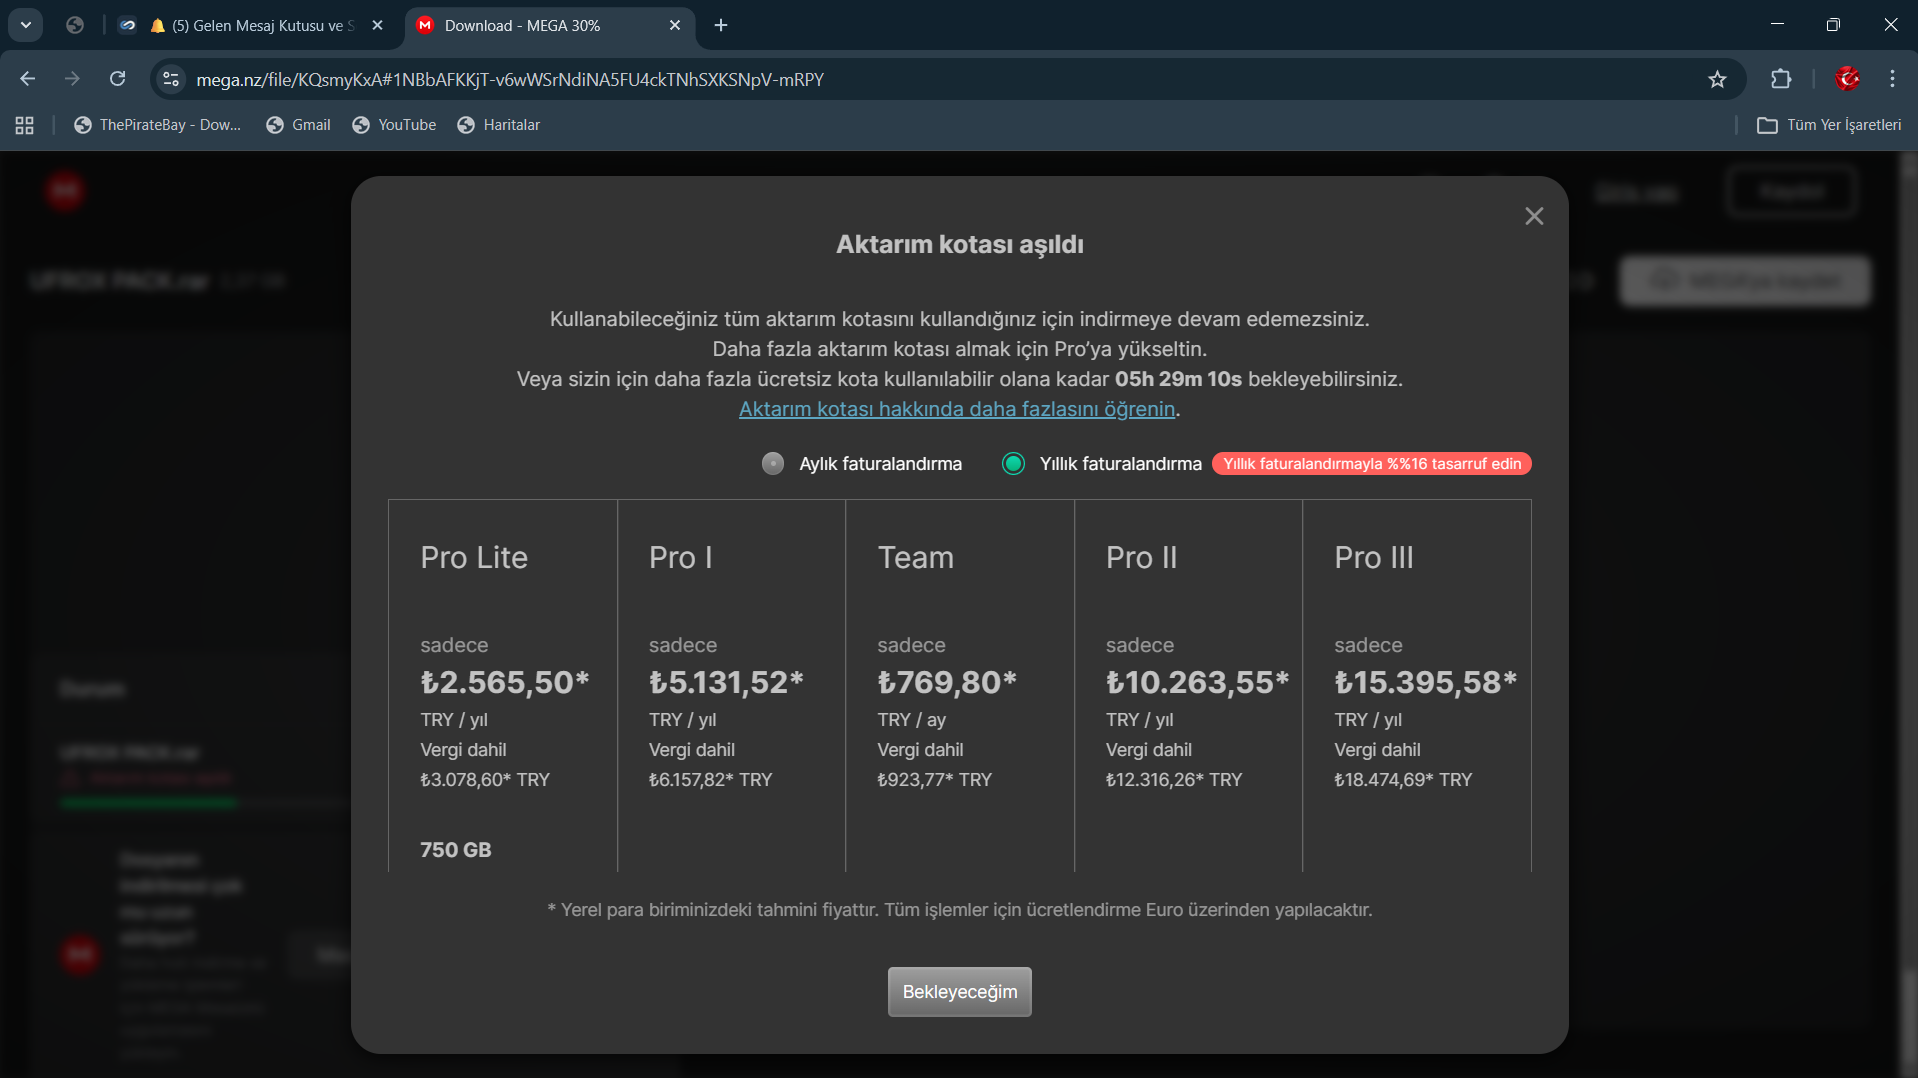The width and height of the screenshot is (1918, 1078).
Task: Open the tab search dropdown
Action: pos(26,25)
